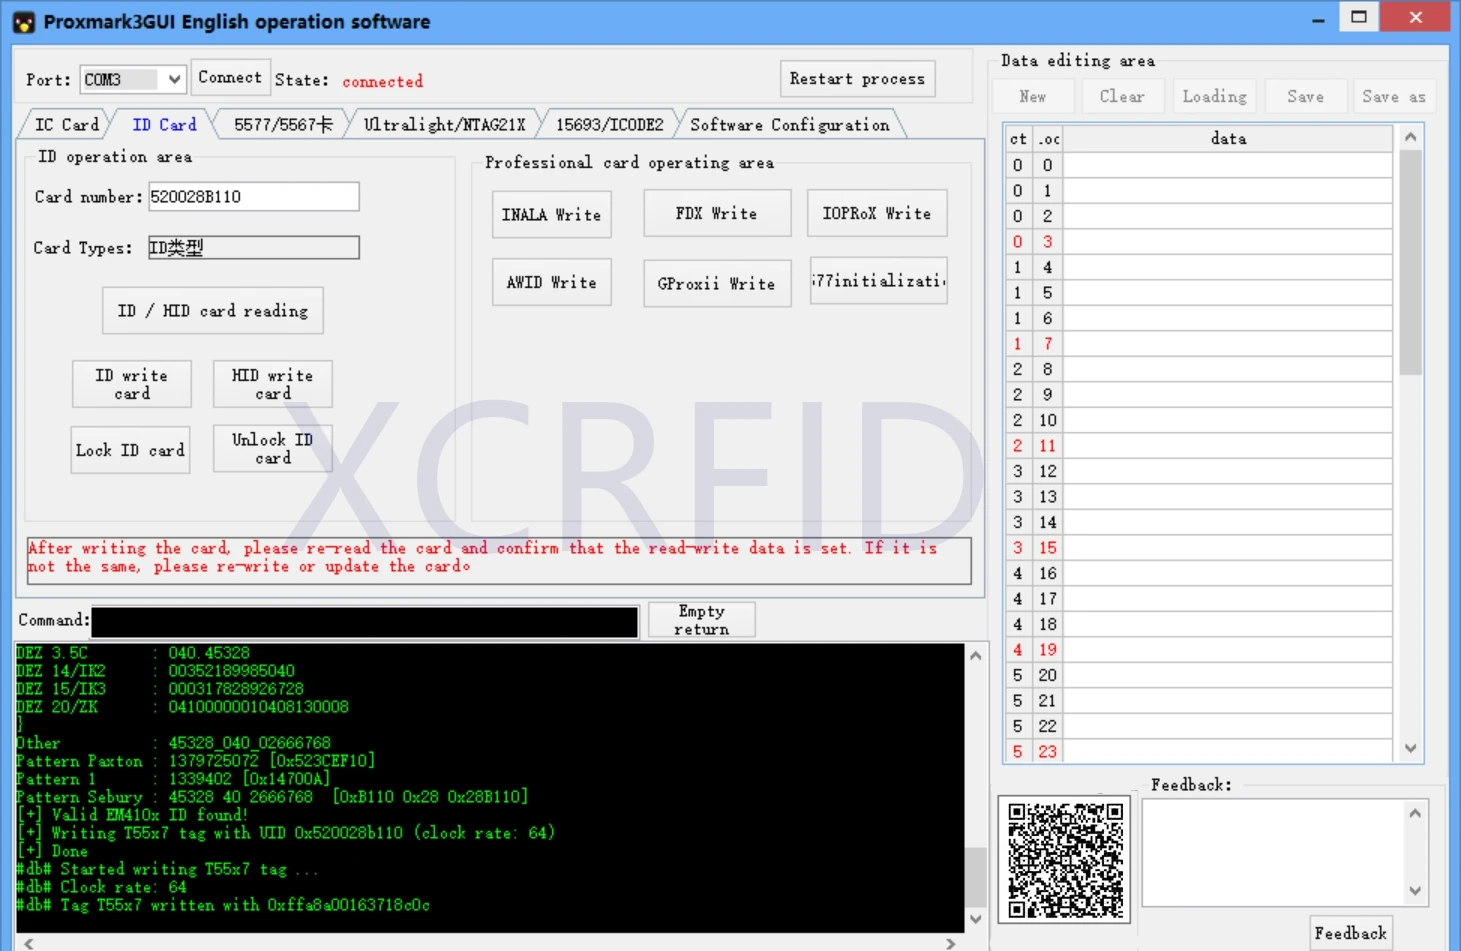Select data cell in row 10
The width and height of the screenshot is (1461, 951).
pyautogui.click(x=1228, y=421)
